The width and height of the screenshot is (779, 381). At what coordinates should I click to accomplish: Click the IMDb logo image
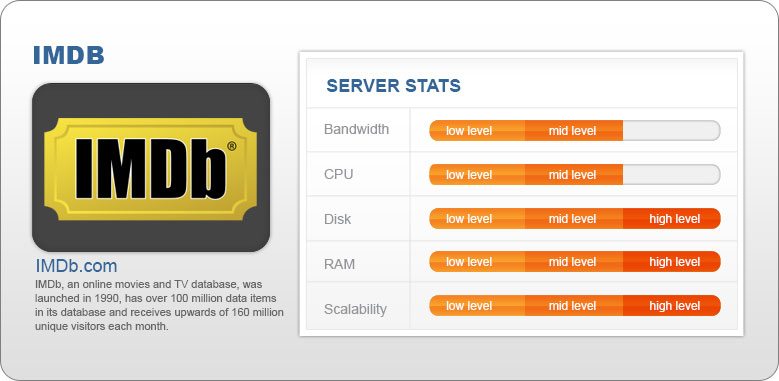(151, 167)
